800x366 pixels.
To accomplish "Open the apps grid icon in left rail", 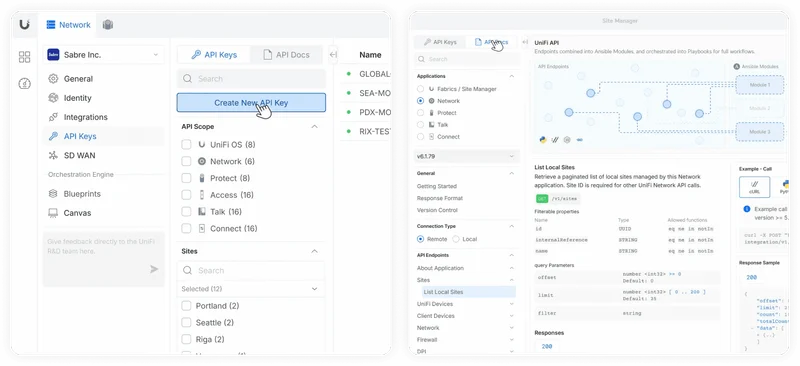I will 24,57.
